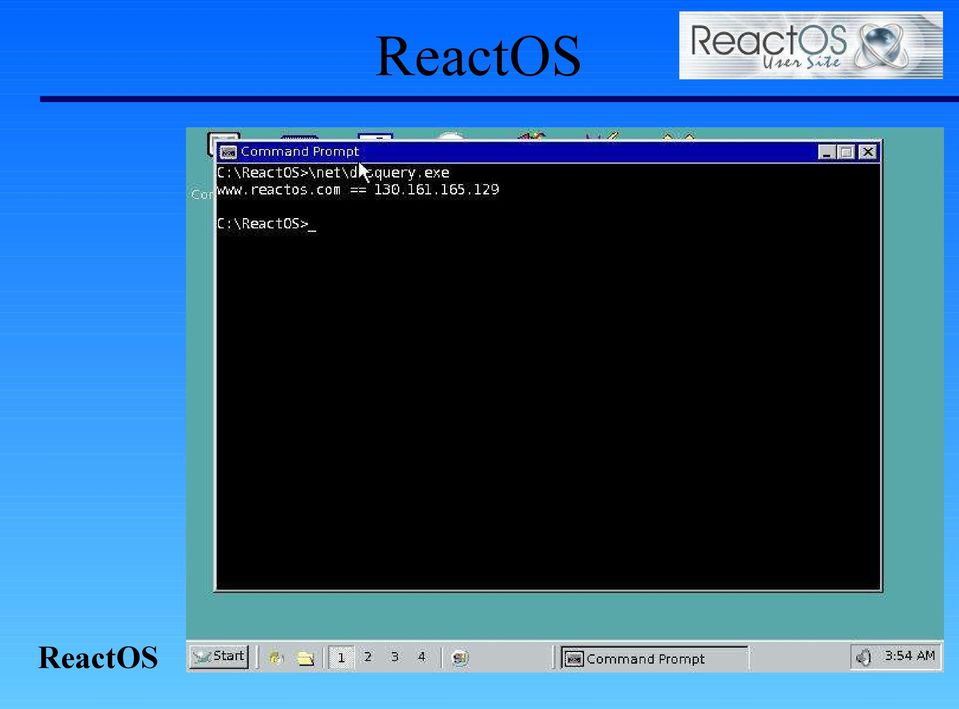Click the Command Prompt title bar icon
Image resolution: width=959 pixels, height=709 pixels.
[x=228, y=152]
